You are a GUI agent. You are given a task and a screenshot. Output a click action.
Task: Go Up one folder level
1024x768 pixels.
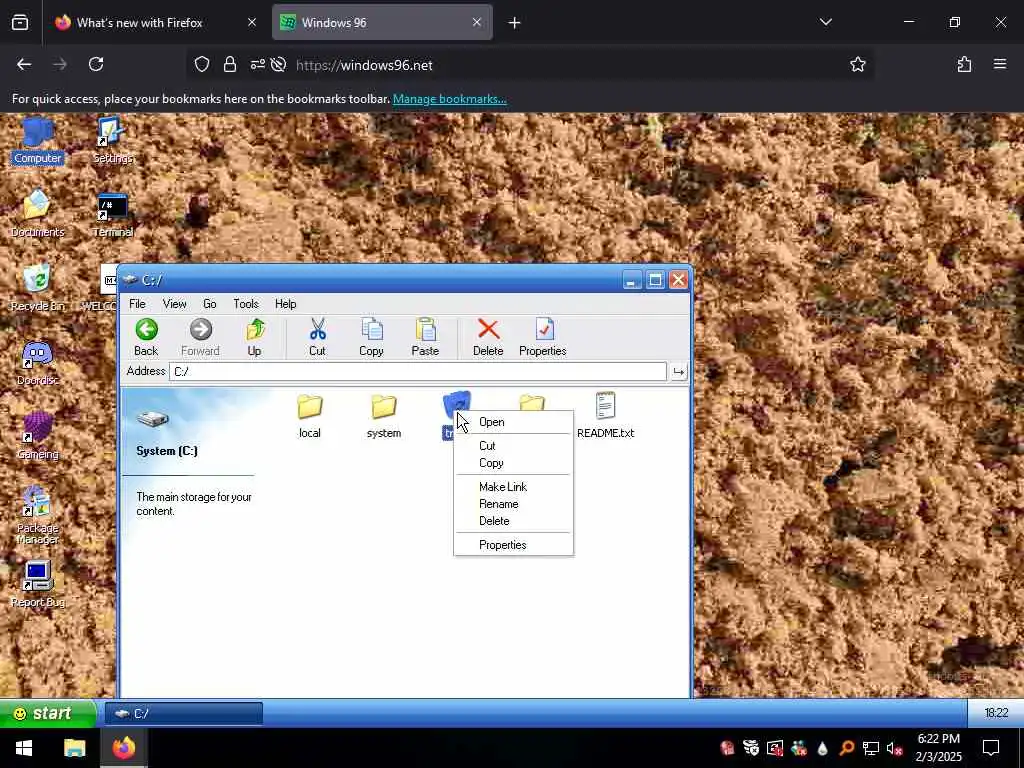tap(255, 337)
